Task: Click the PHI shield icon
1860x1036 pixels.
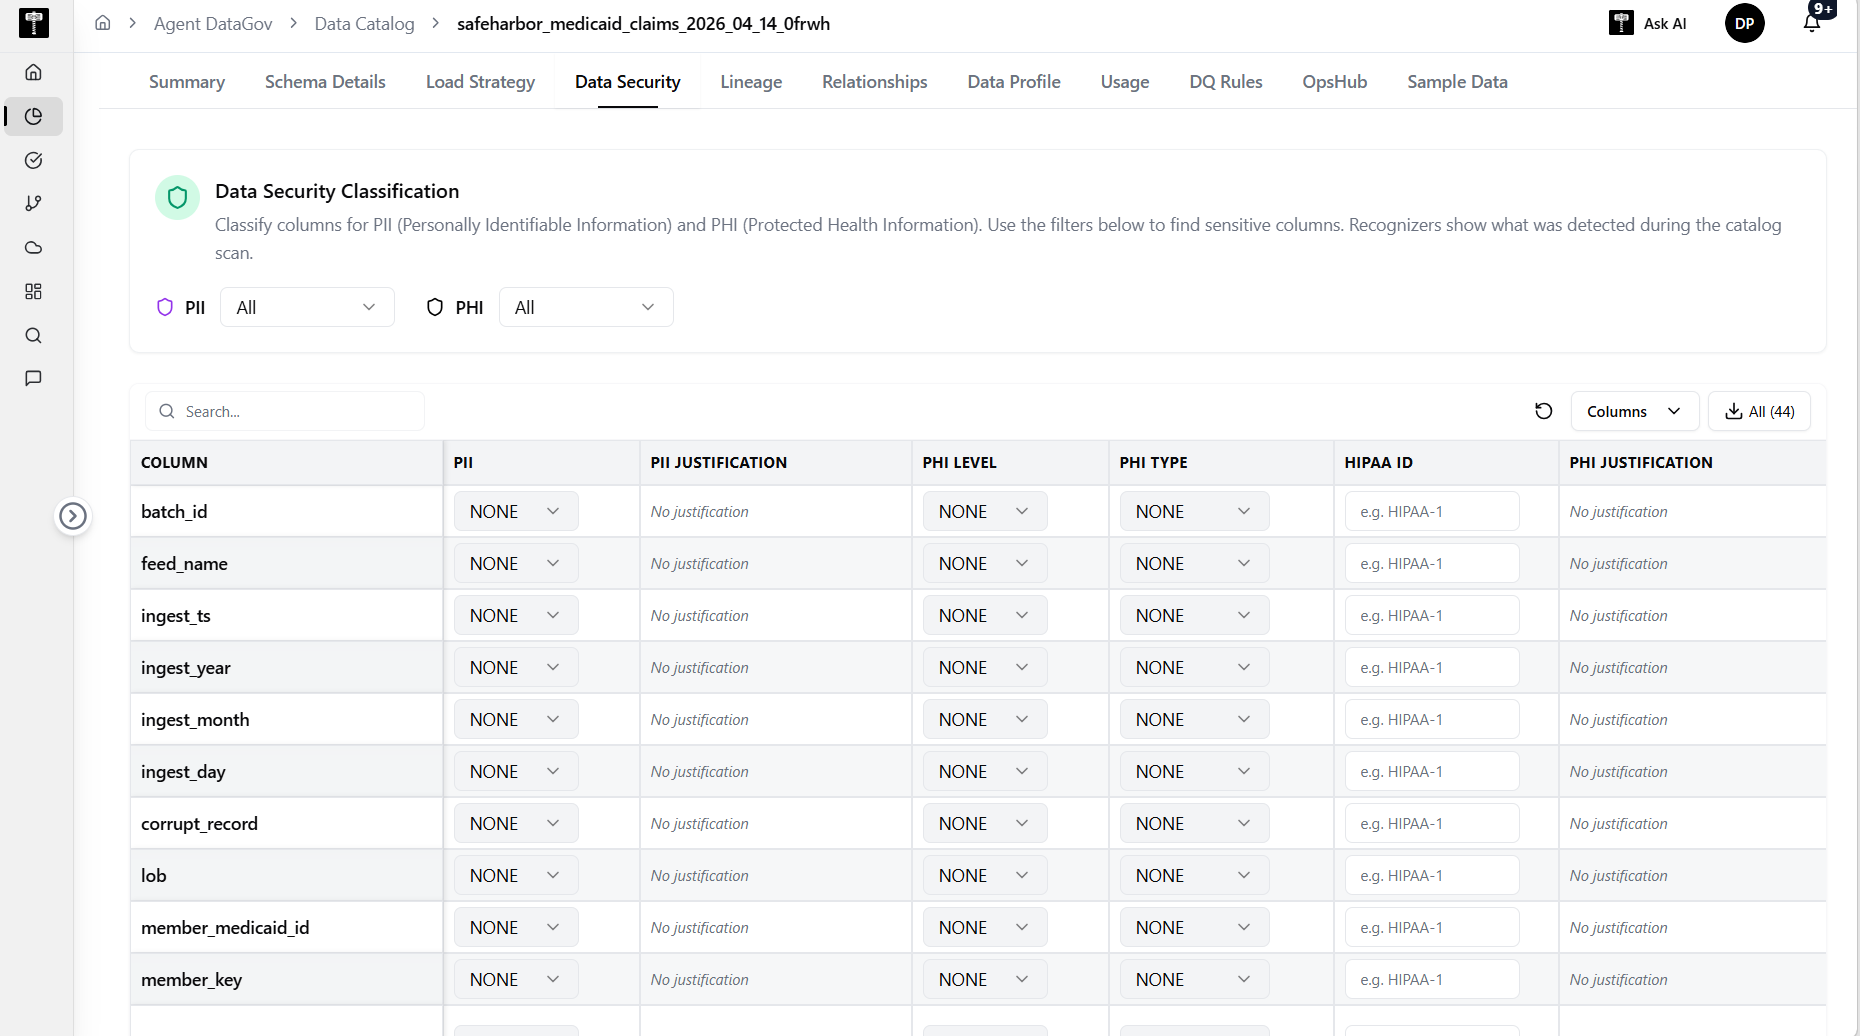Action: point(434,307)
